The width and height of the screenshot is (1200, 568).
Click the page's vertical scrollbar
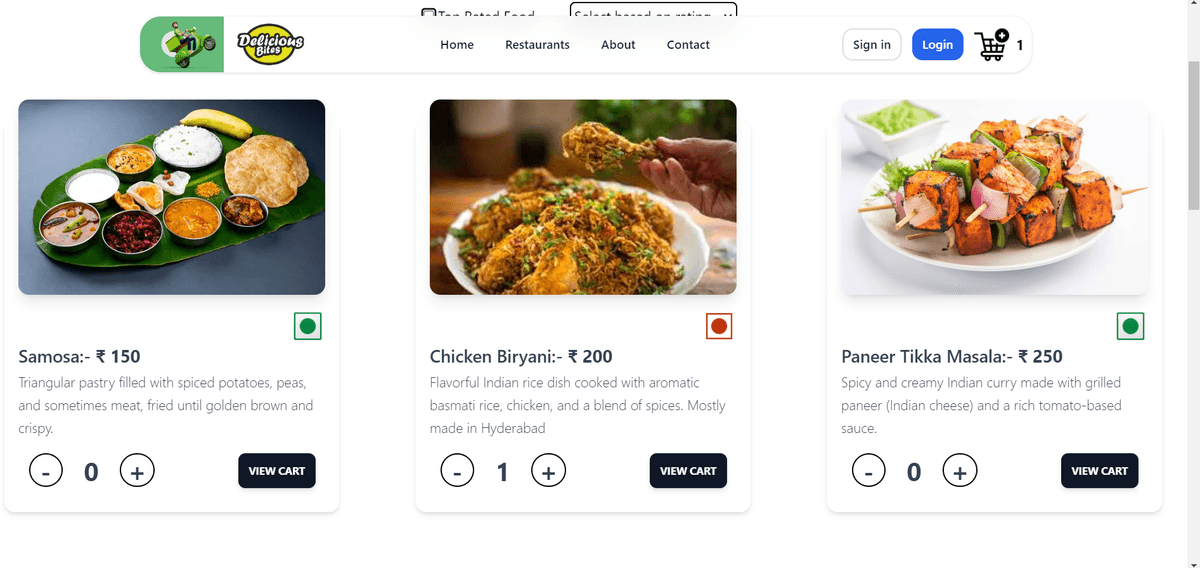(1192, 135)
